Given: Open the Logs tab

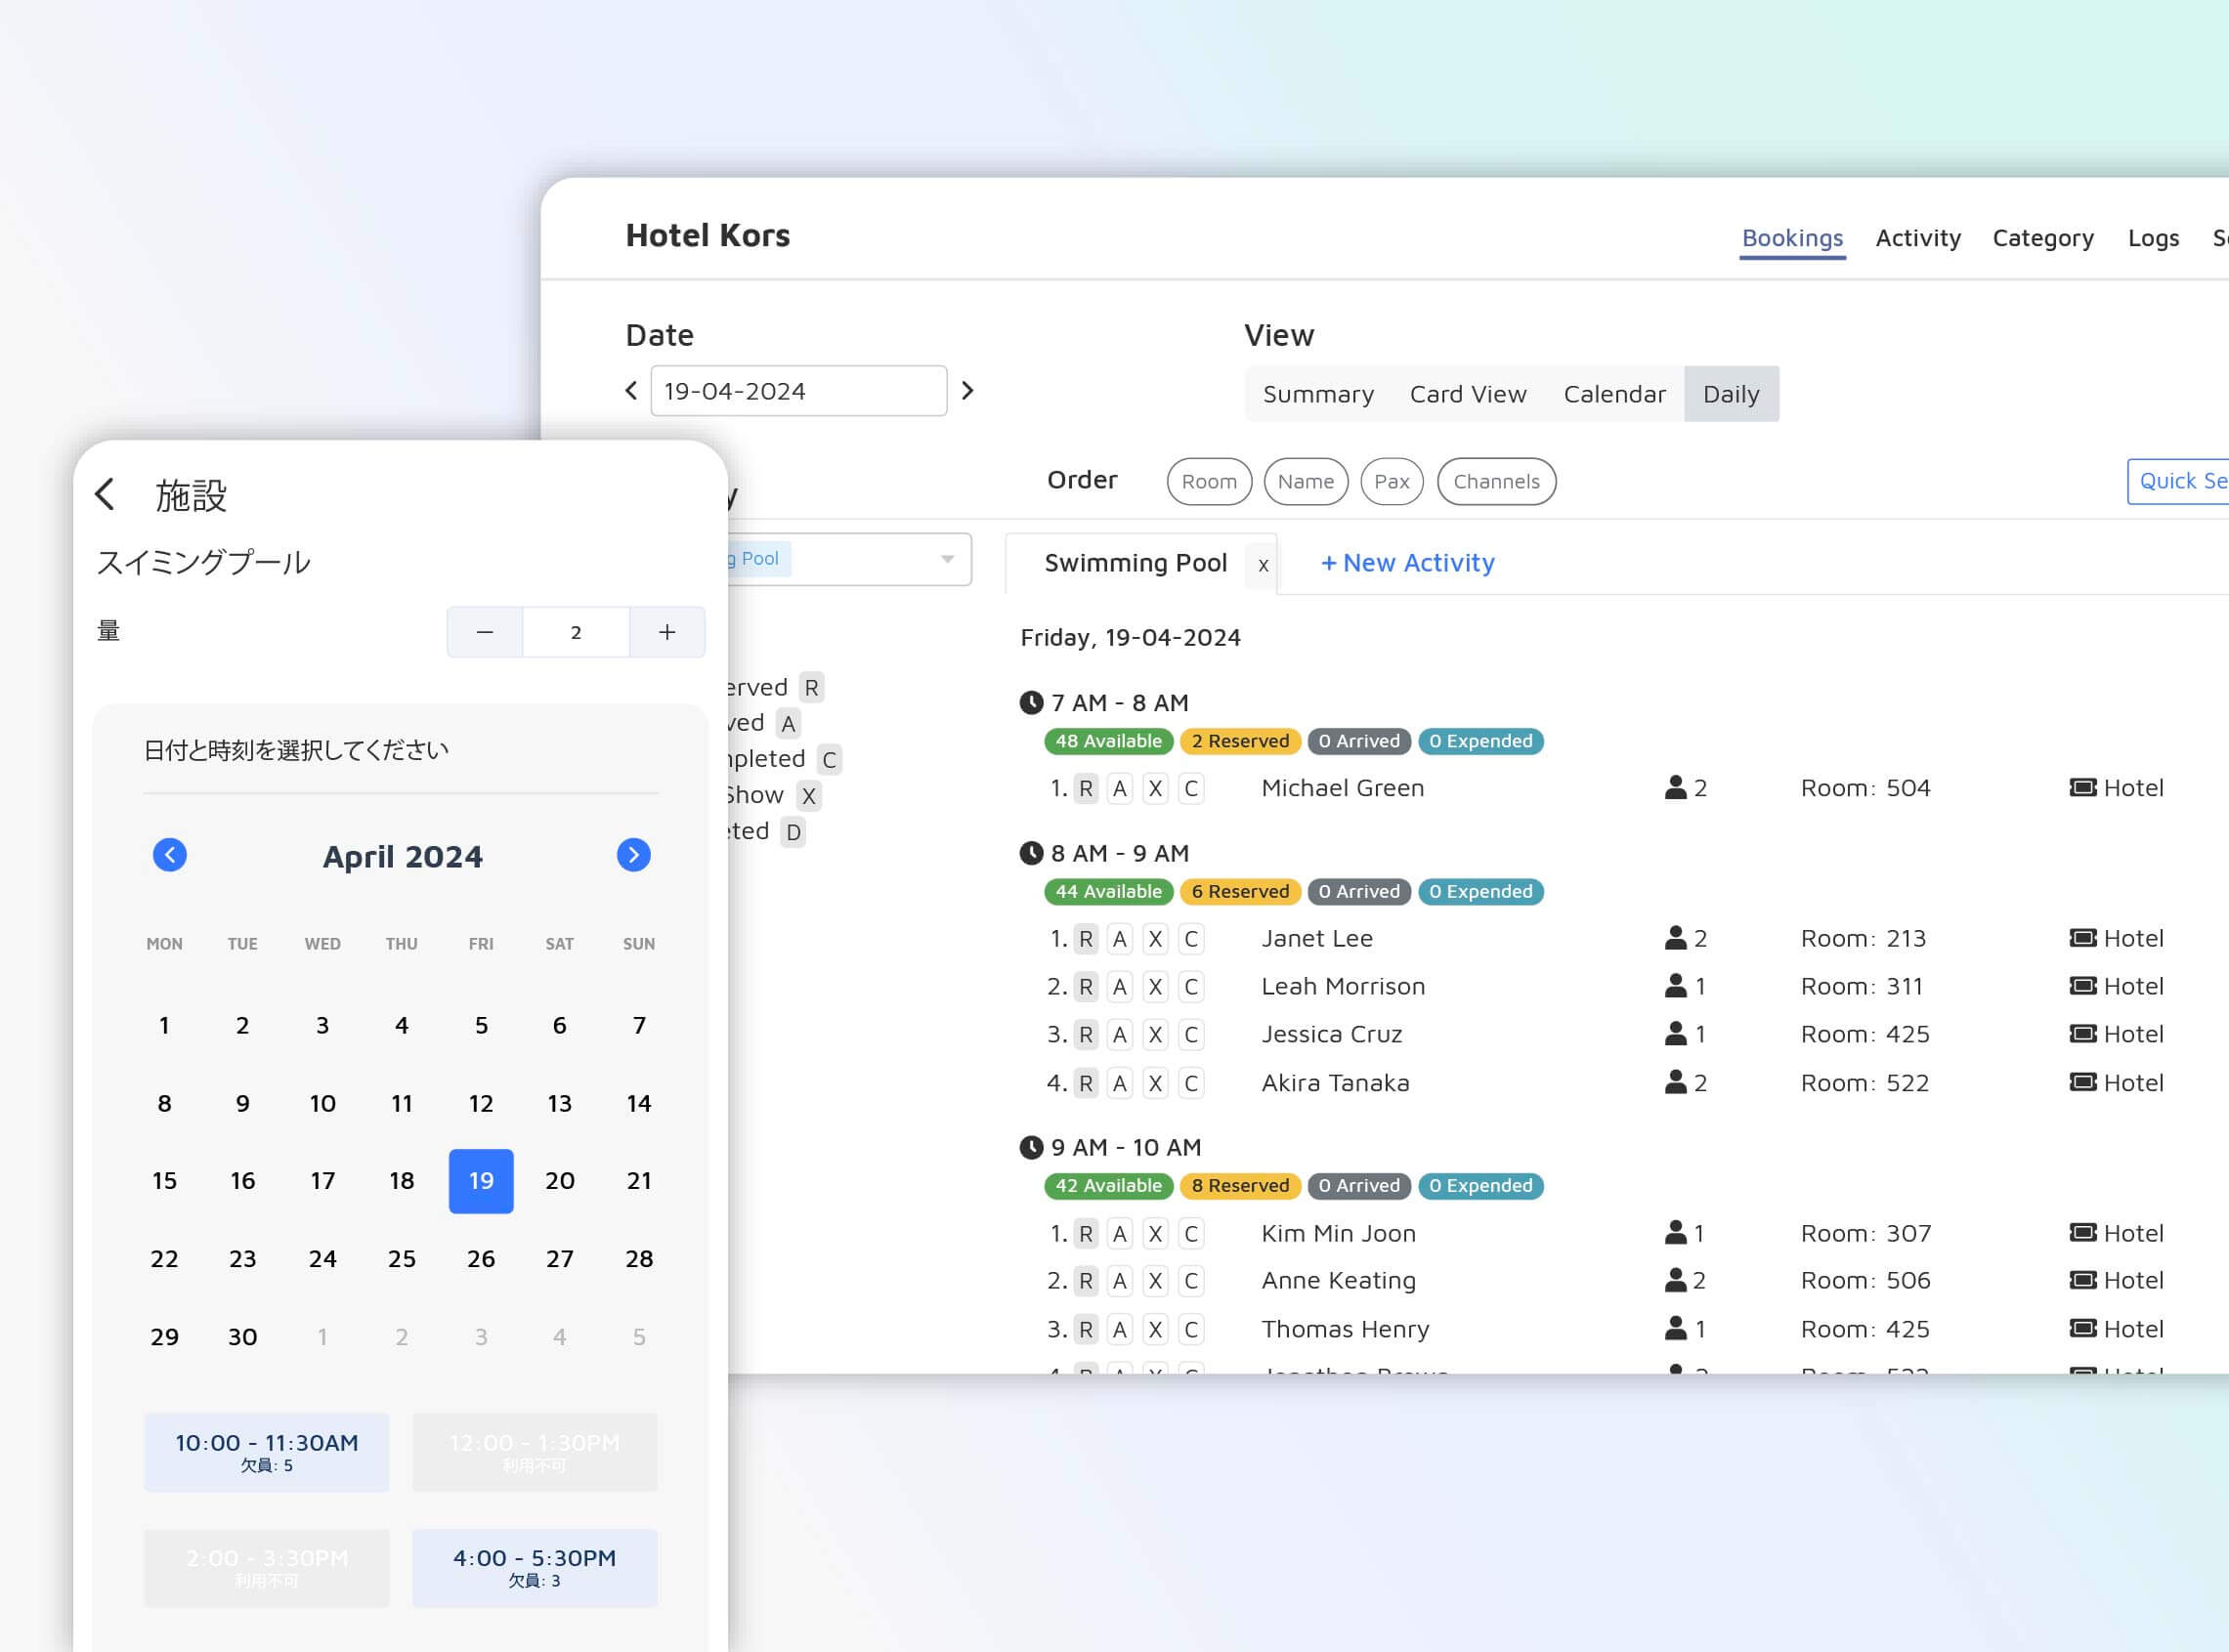Looking at the screenshot, I should 2153,238.
